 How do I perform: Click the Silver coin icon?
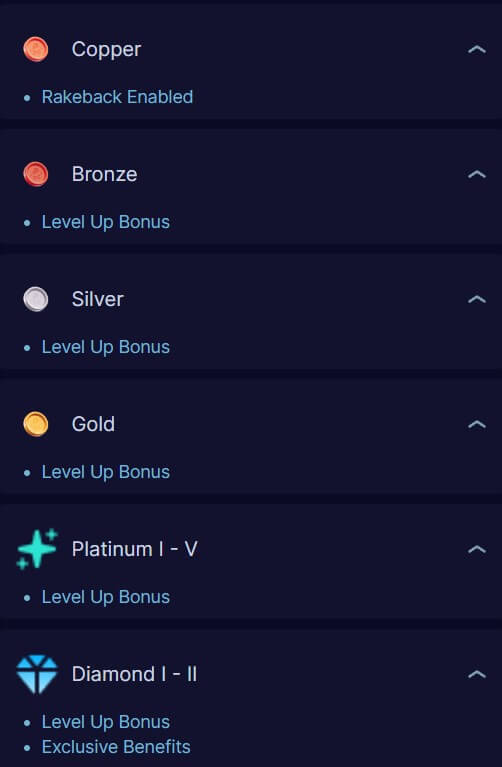[36, 299]
